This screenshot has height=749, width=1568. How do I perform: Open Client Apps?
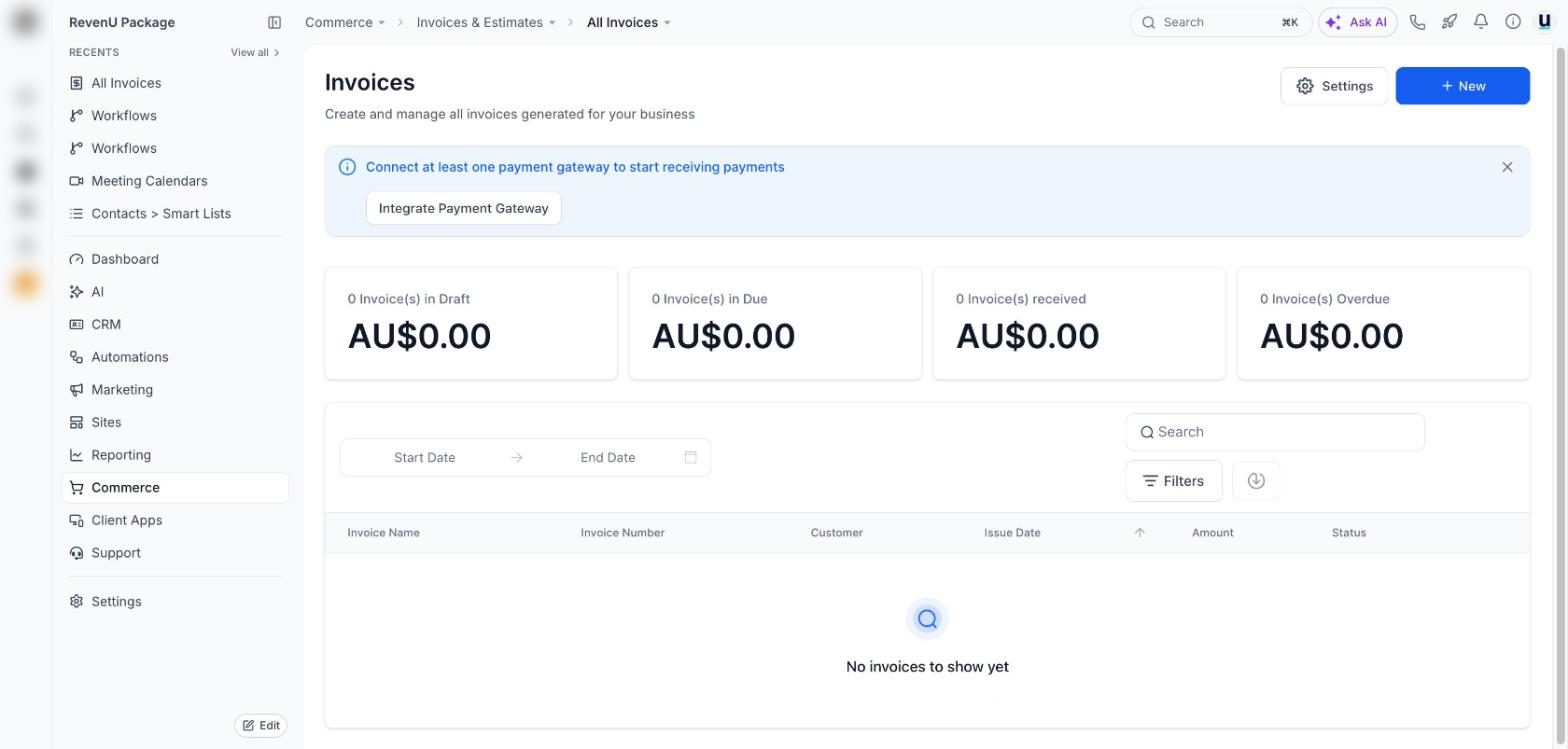[175, 520]
